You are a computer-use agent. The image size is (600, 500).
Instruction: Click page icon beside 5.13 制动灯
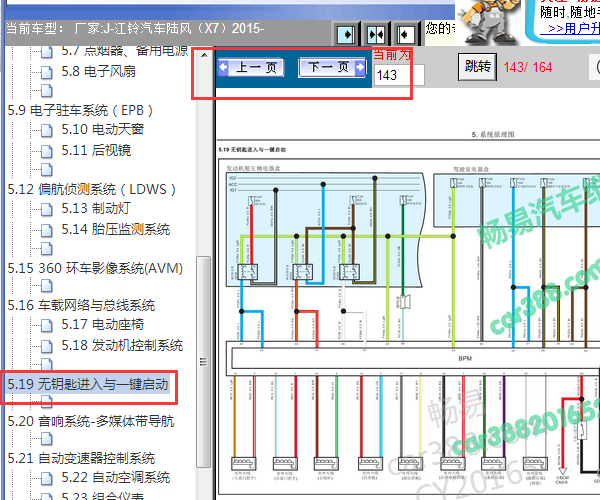click(x=47, y=209)
